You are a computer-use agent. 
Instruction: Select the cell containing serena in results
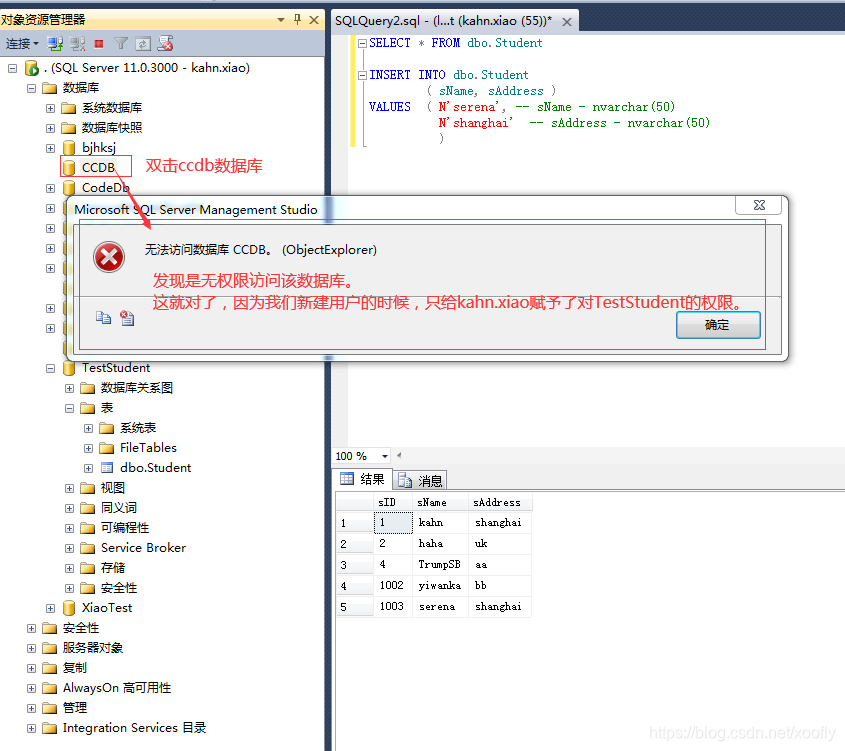(x=440, y=607)
